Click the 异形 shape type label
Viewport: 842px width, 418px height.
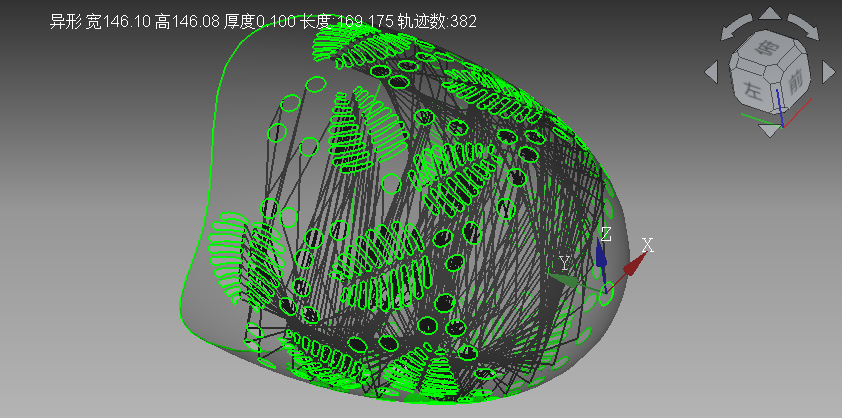(65, 21)
